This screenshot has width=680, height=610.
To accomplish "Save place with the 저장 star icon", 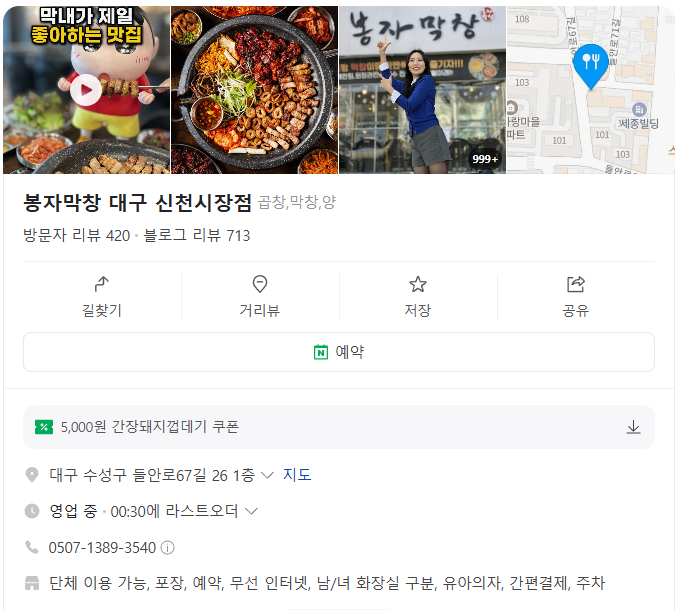I will (x=418, y=284).
